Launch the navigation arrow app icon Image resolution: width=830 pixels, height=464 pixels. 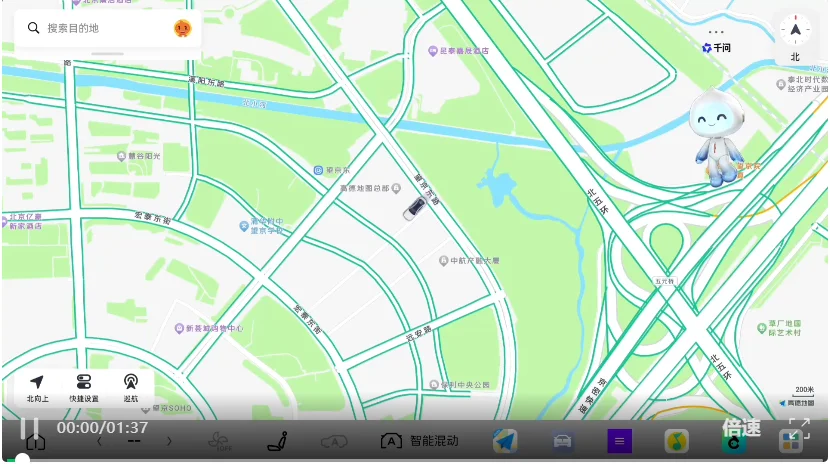click(505, 441)
